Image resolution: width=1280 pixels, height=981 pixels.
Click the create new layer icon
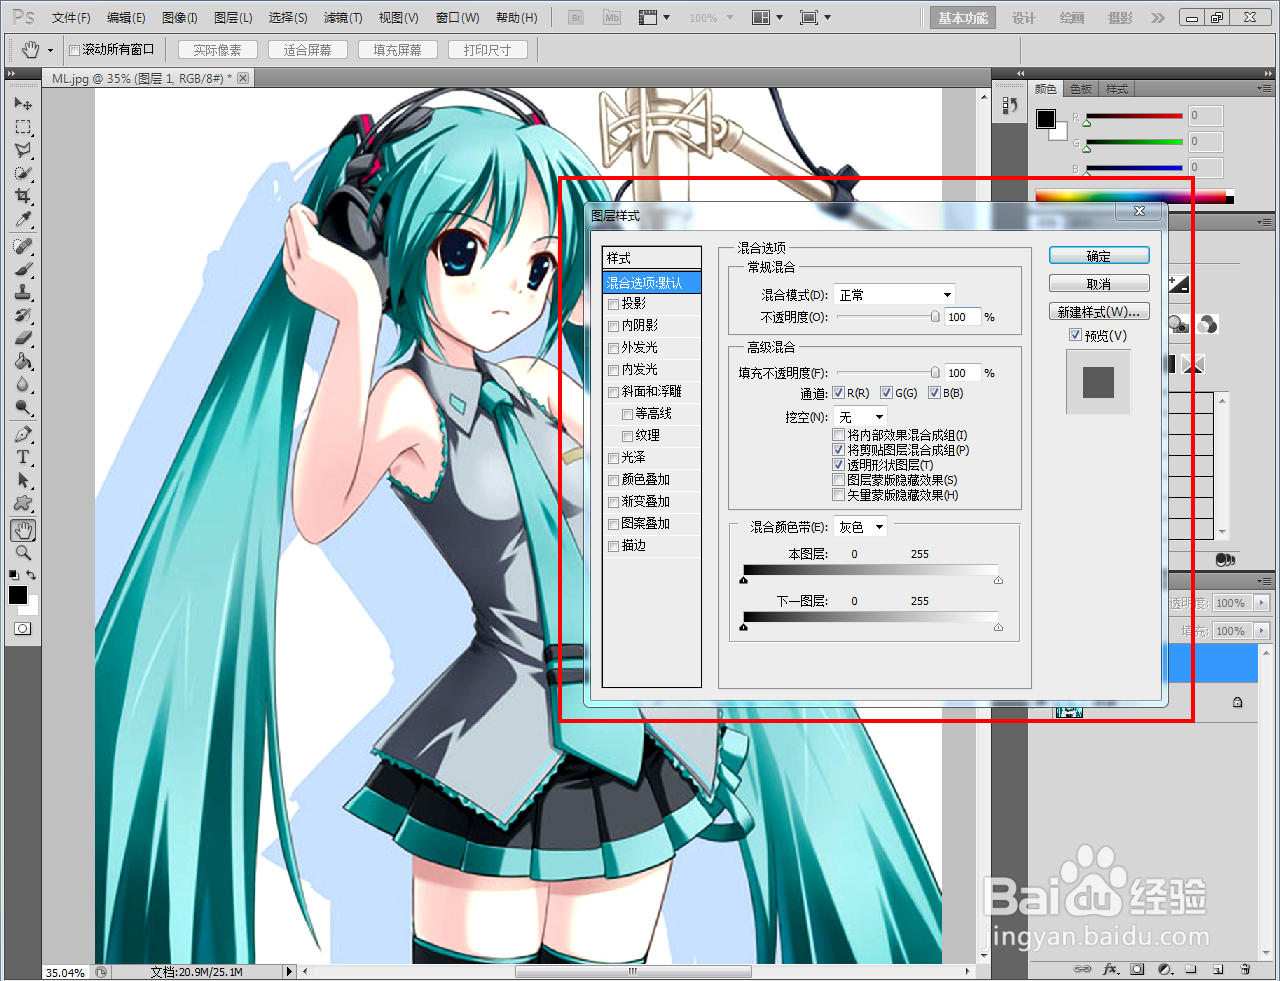pos(1218,969)
